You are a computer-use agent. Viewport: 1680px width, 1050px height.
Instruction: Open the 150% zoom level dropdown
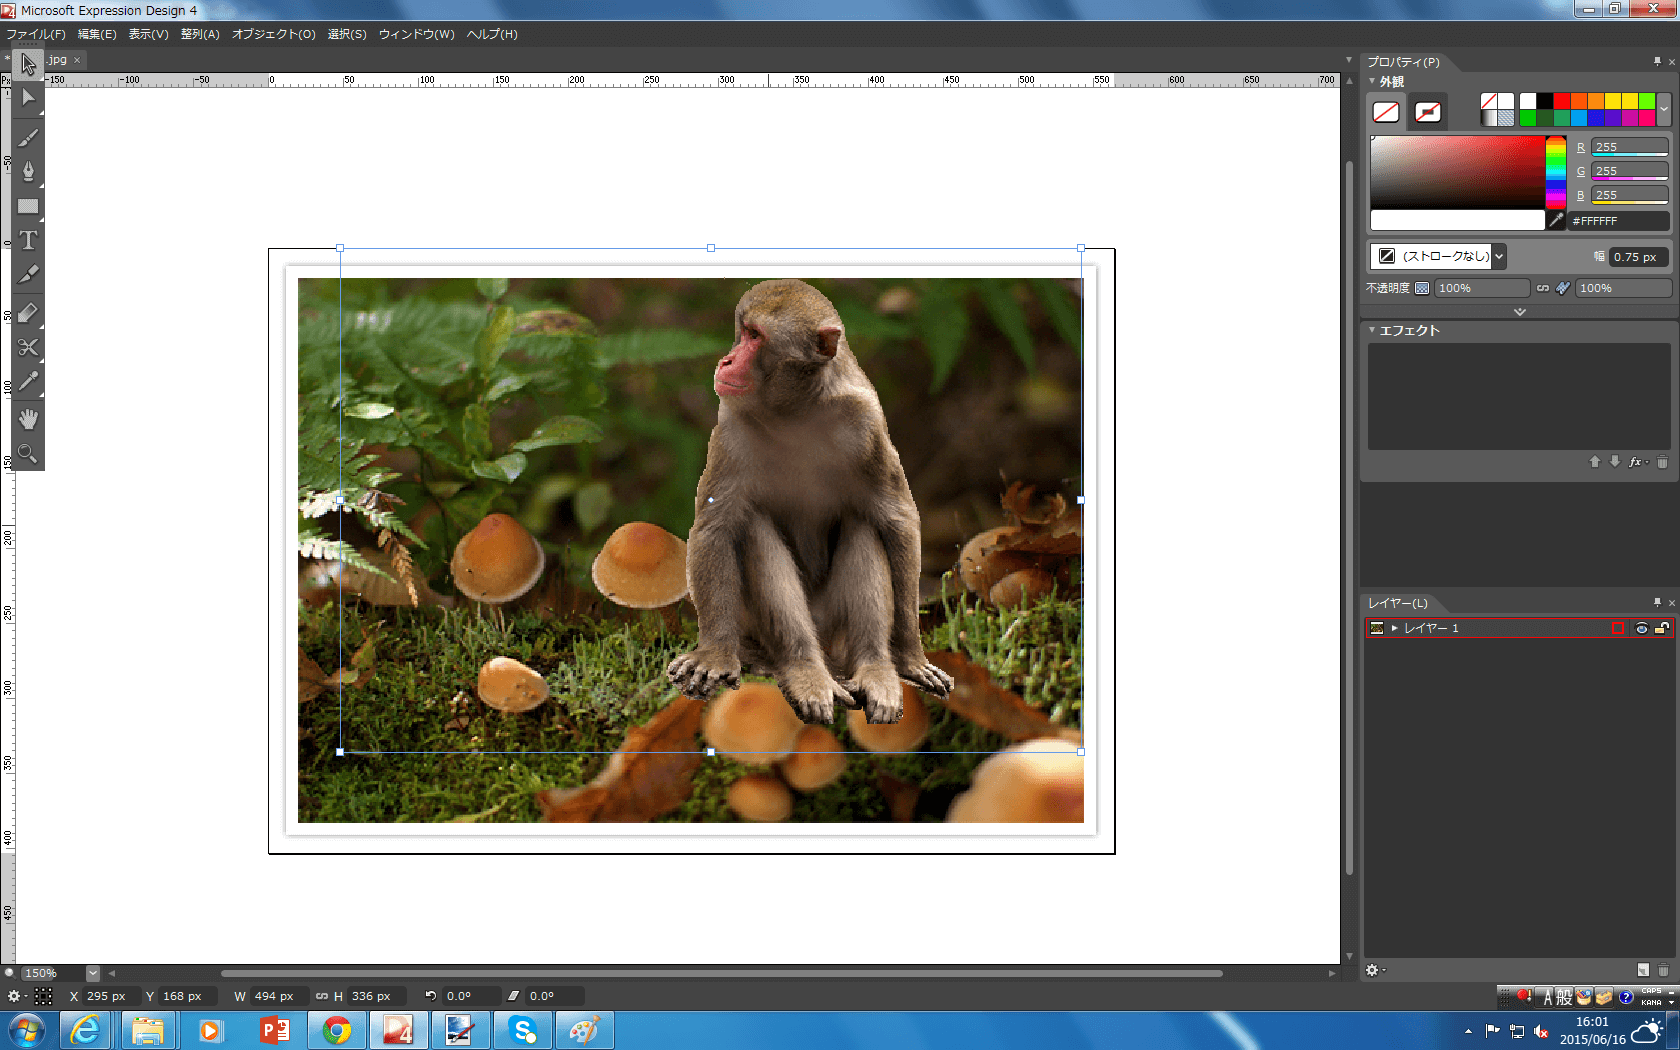(93, 973)
